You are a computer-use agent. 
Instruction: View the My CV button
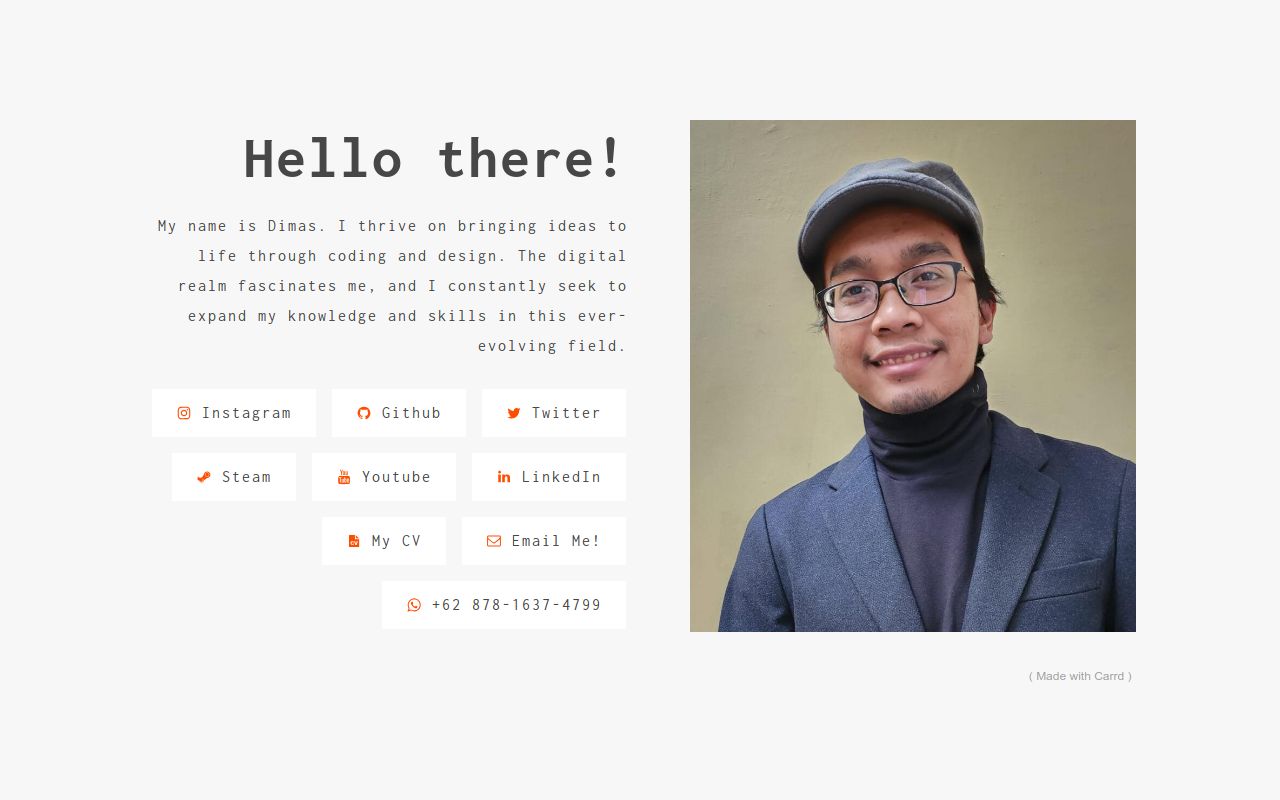click(384, 541)
